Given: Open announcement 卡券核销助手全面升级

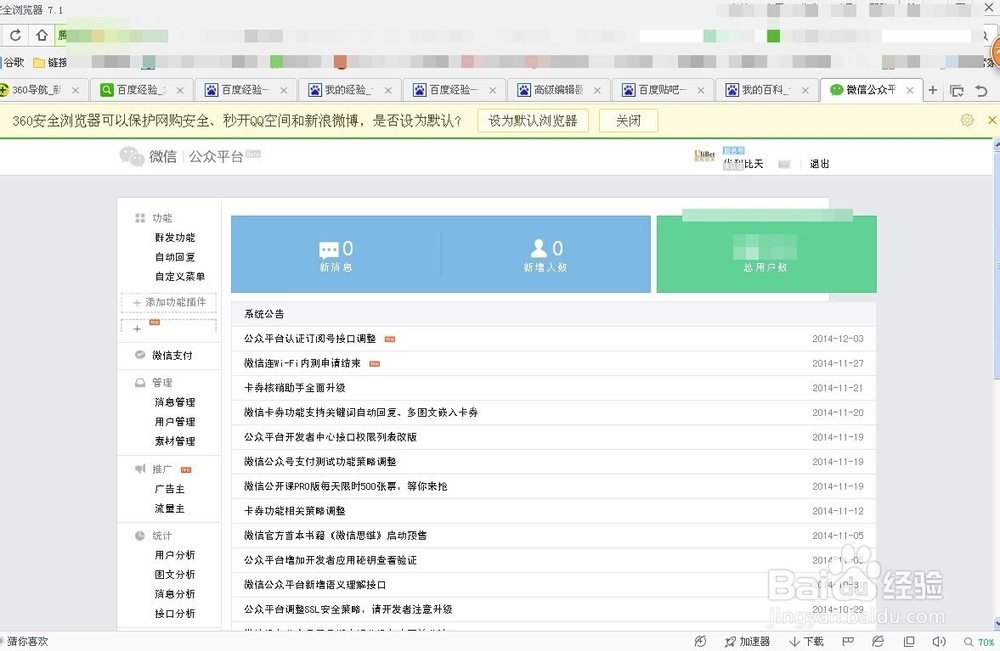Looking at the screenshot, I should click(x=295, y=388).
